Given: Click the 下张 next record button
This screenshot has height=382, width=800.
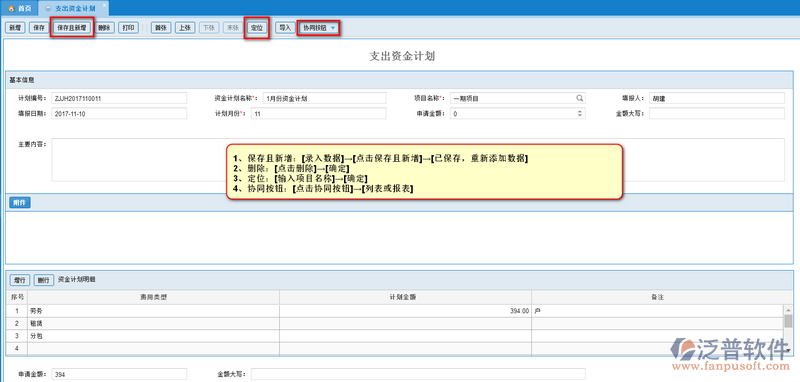Looking at the screenshot, I should [208, 28].
